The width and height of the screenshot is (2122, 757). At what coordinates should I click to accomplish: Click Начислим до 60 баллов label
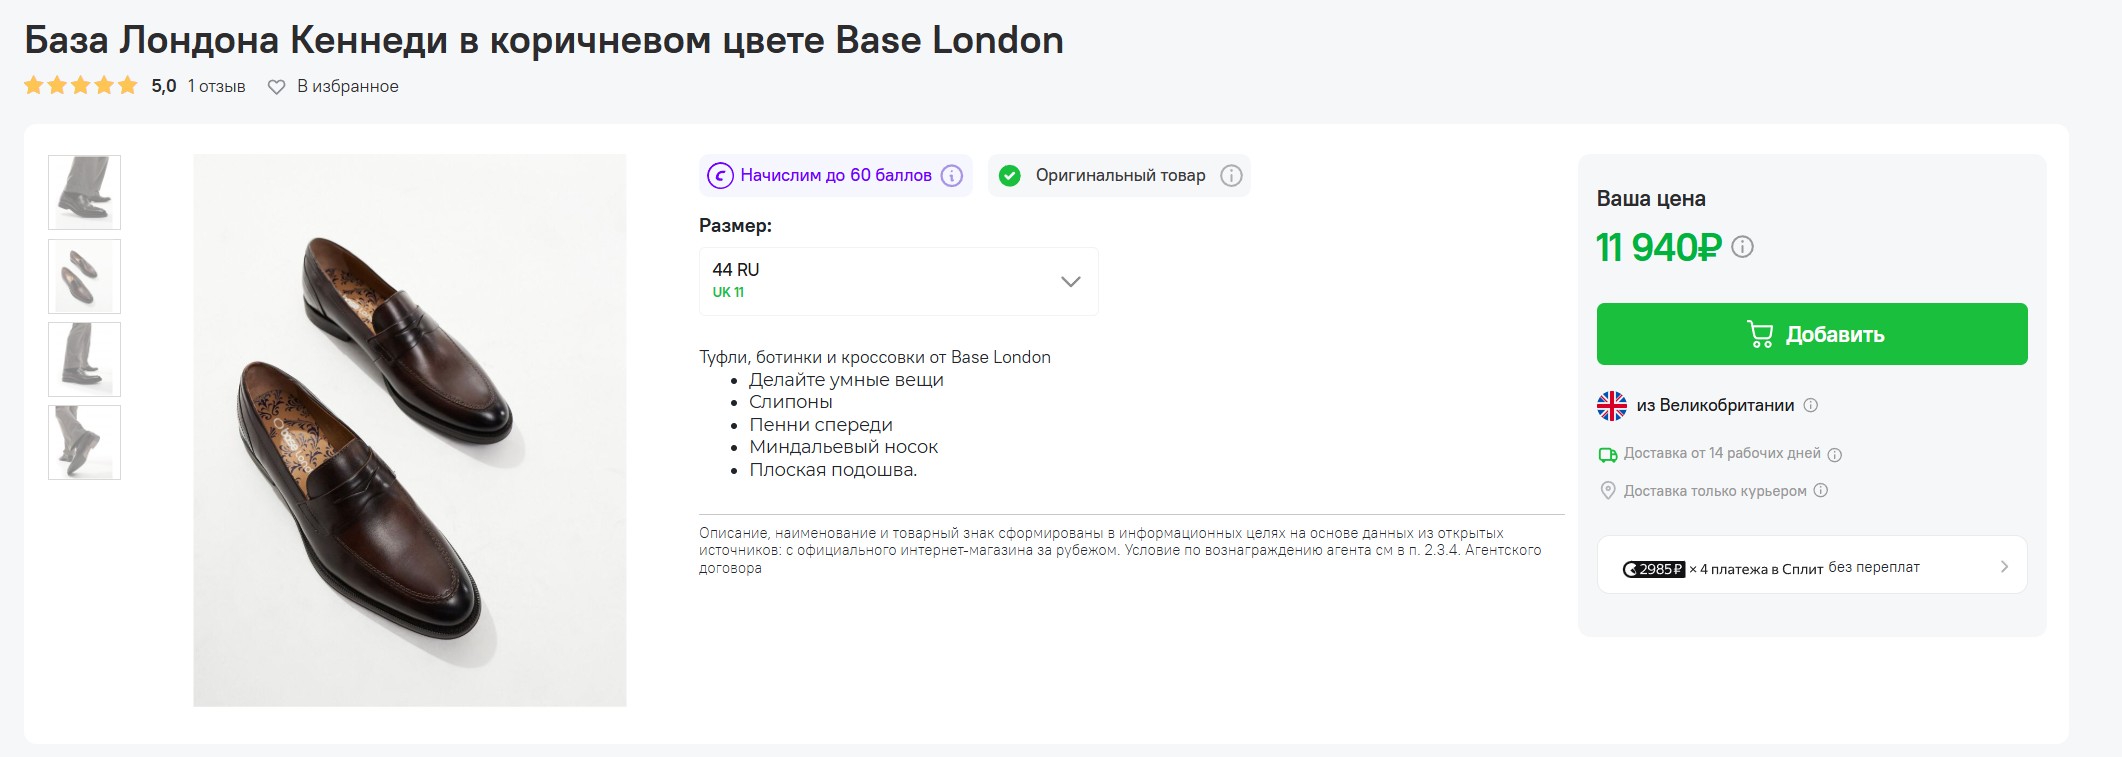click(x=836, y=176)
